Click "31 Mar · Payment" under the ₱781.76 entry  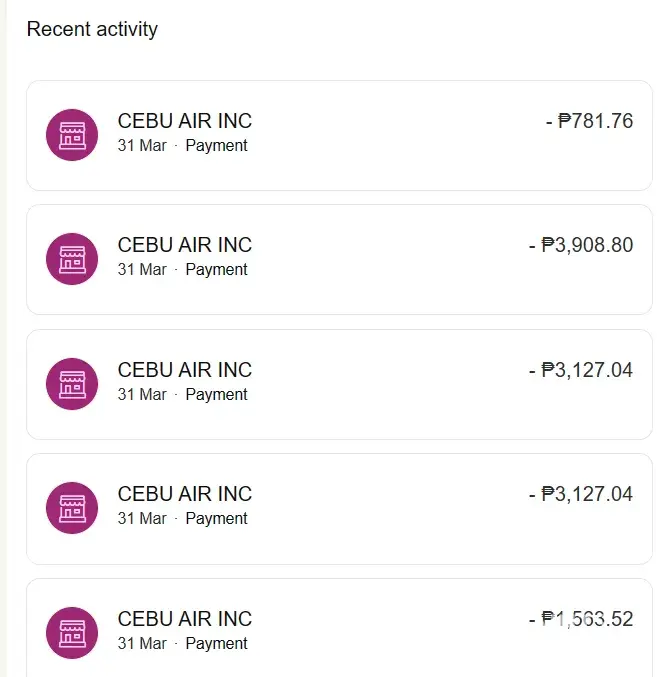pyautogui.click(x=182, y=146)
